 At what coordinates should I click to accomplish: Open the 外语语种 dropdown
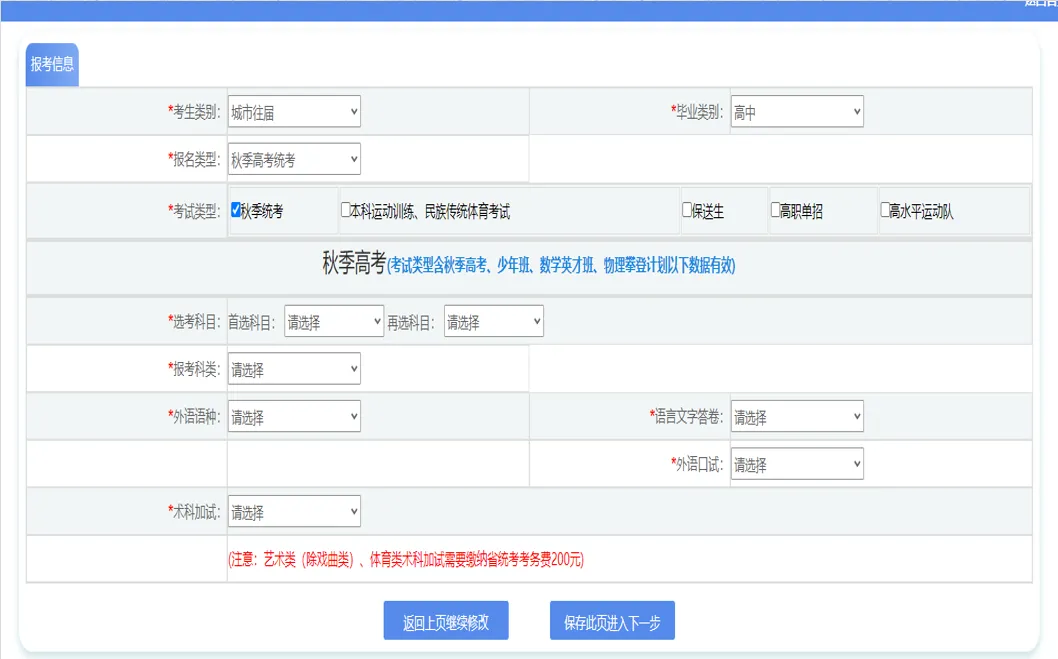pyautogui.click(x=294, y=416)
